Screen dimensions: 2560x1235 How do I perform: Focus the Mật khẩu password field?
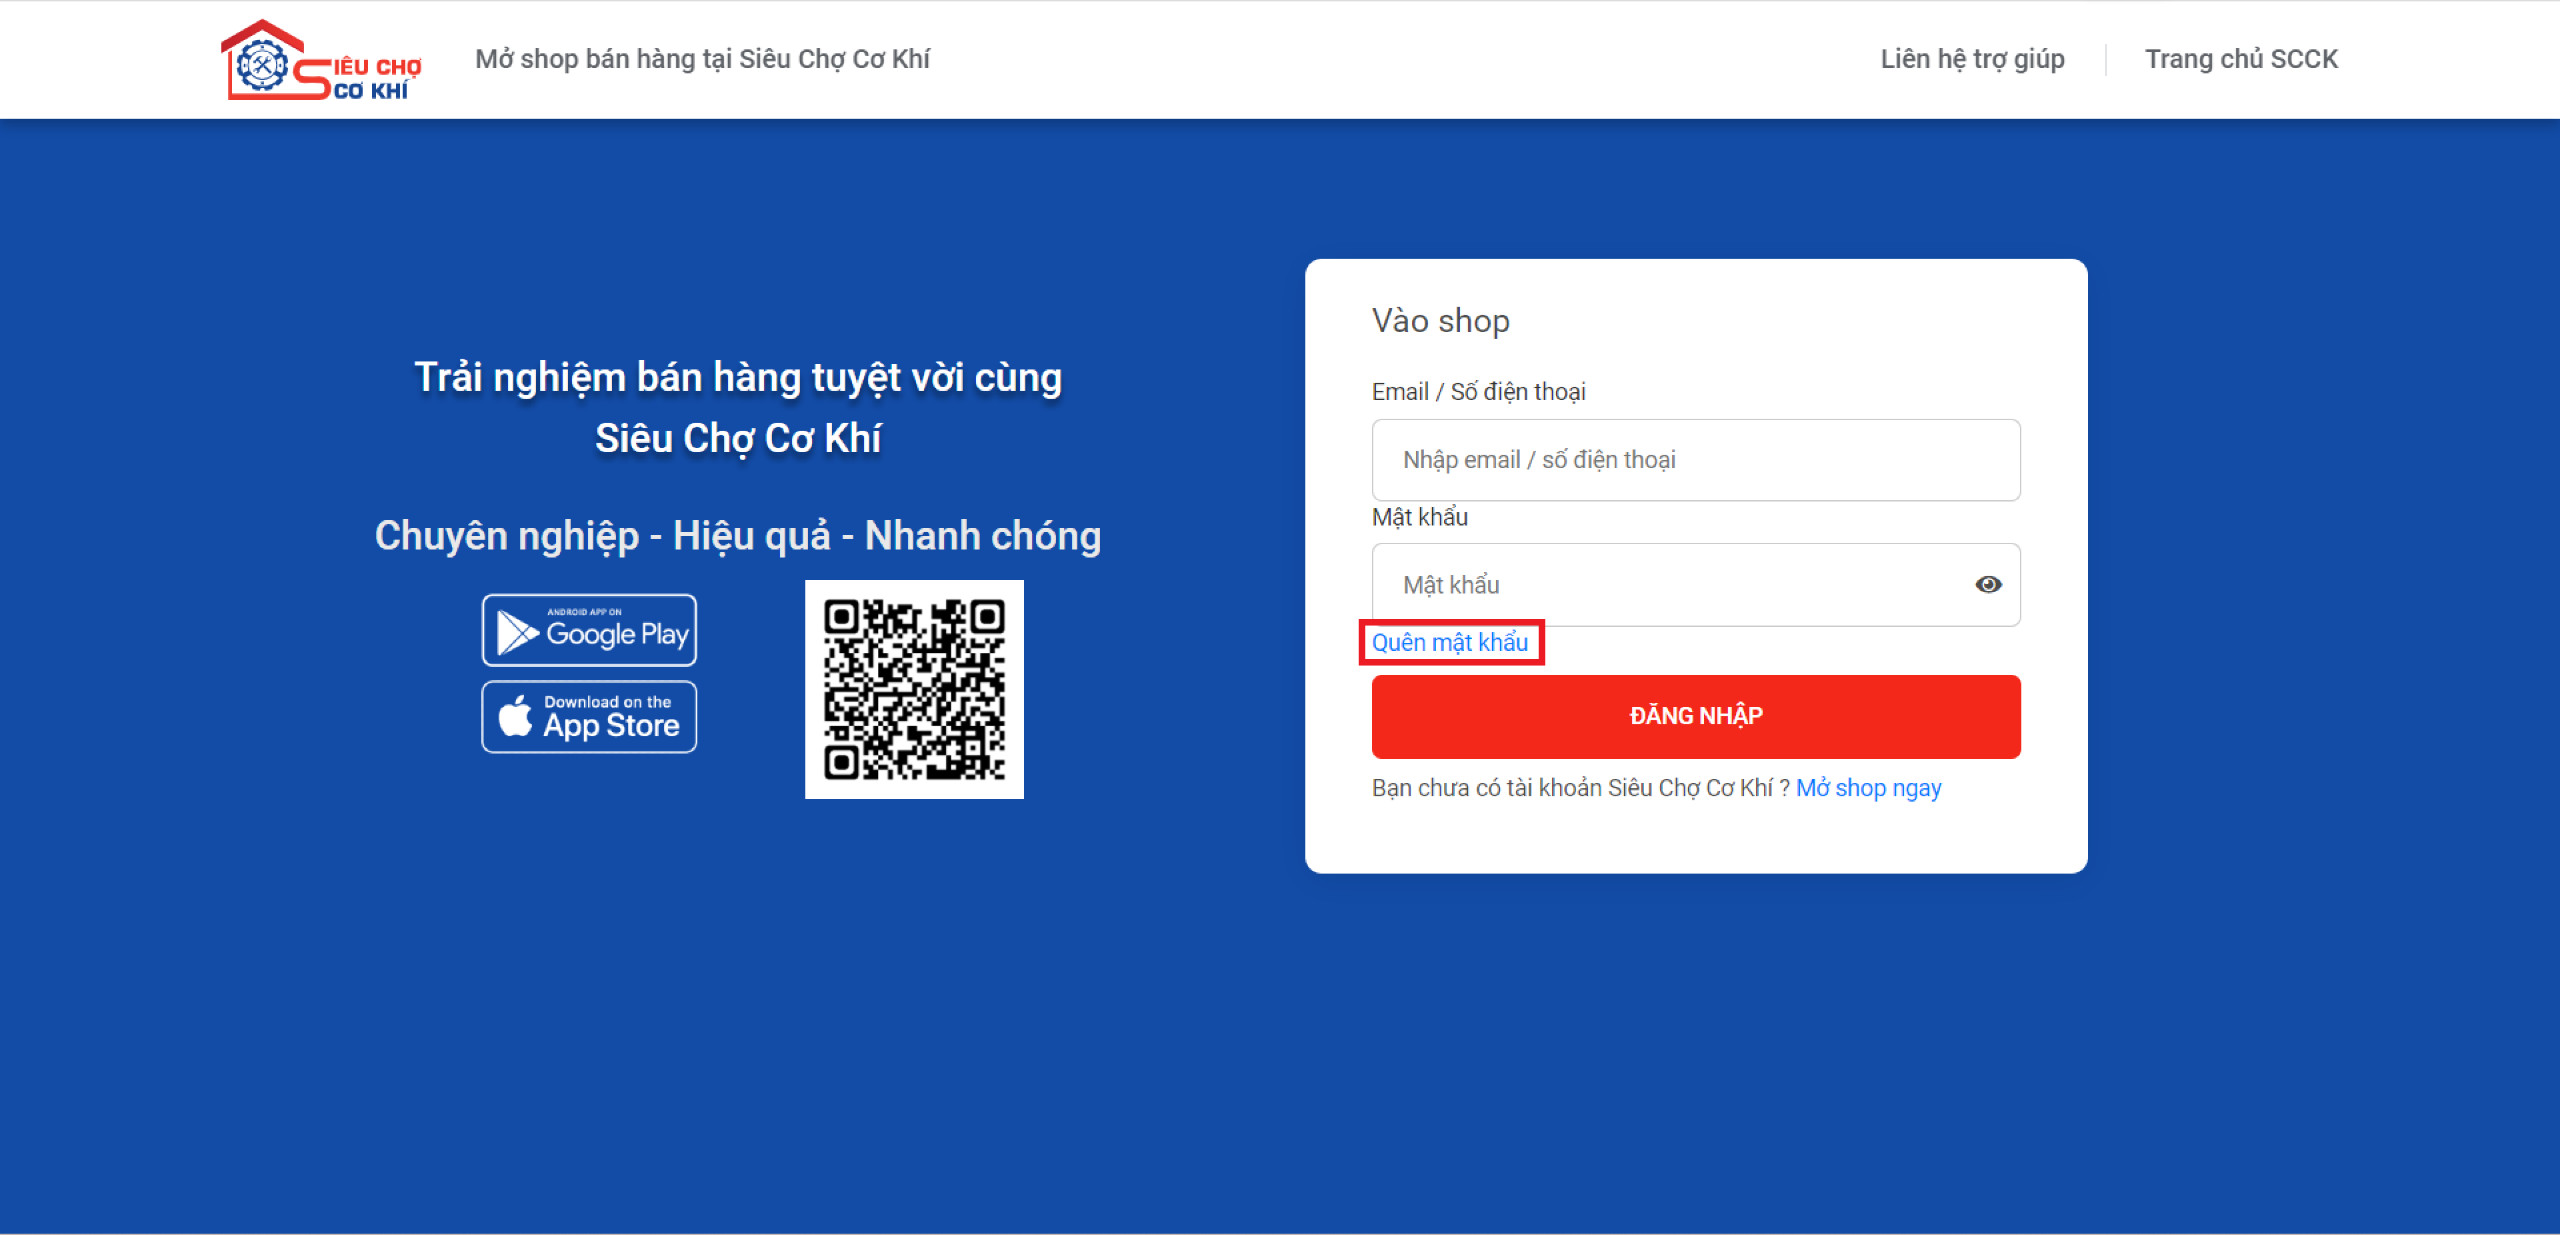coord(1696,585)
